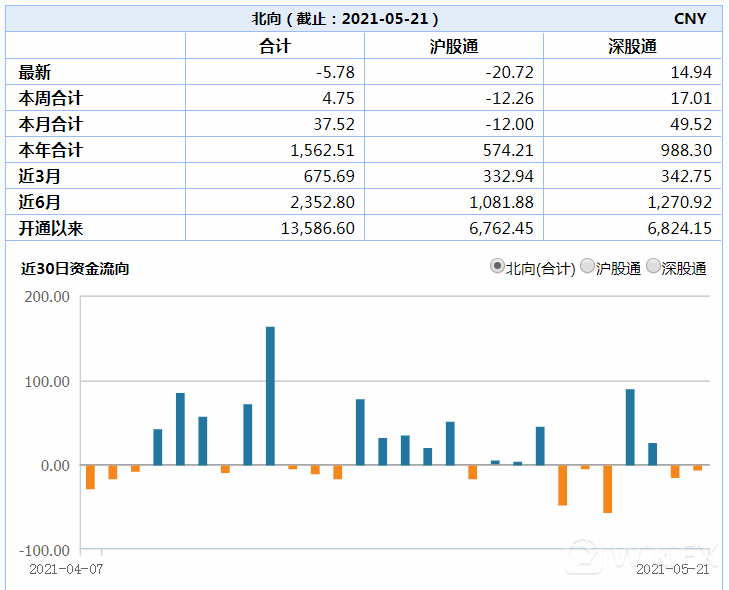Image resolution: width=729 pixels, height=590 pixels.
Task: Click the 近3月 row label
Action: pos(40,176)
